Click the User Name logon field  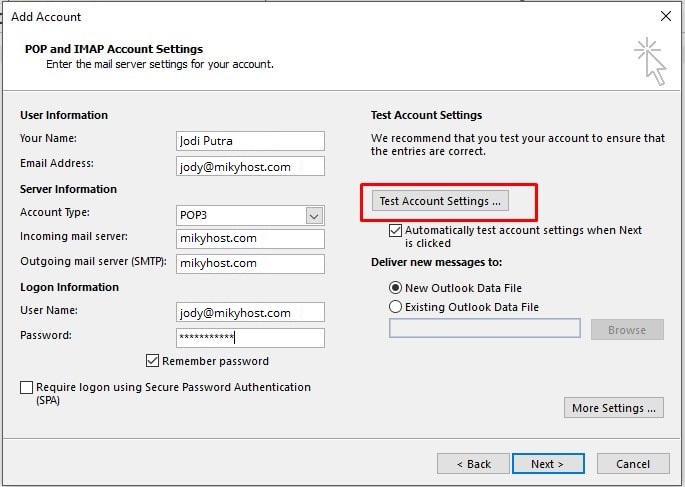[x=250, y=313]
